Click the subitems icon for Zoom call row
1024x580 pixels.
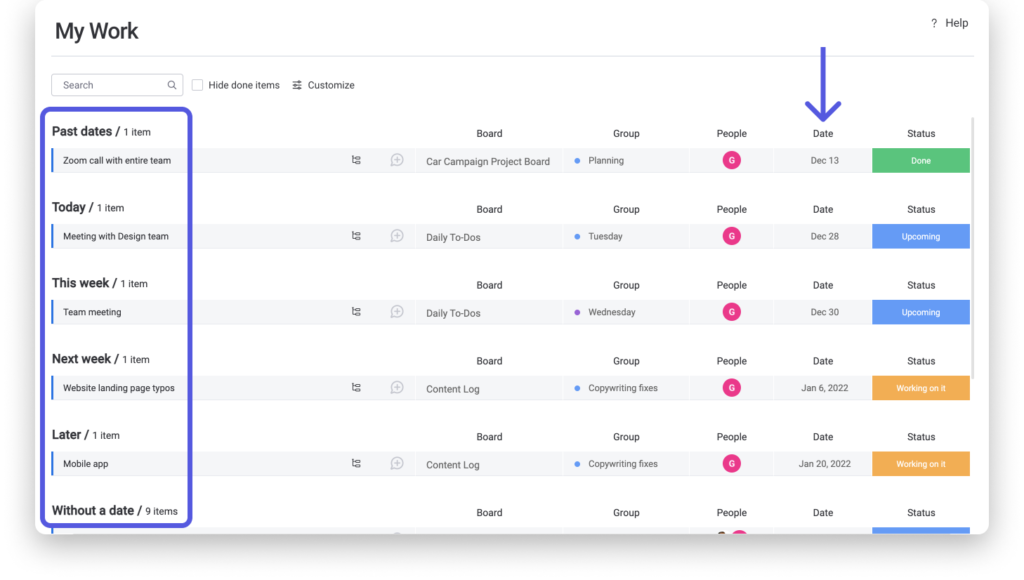pos(356,160)
